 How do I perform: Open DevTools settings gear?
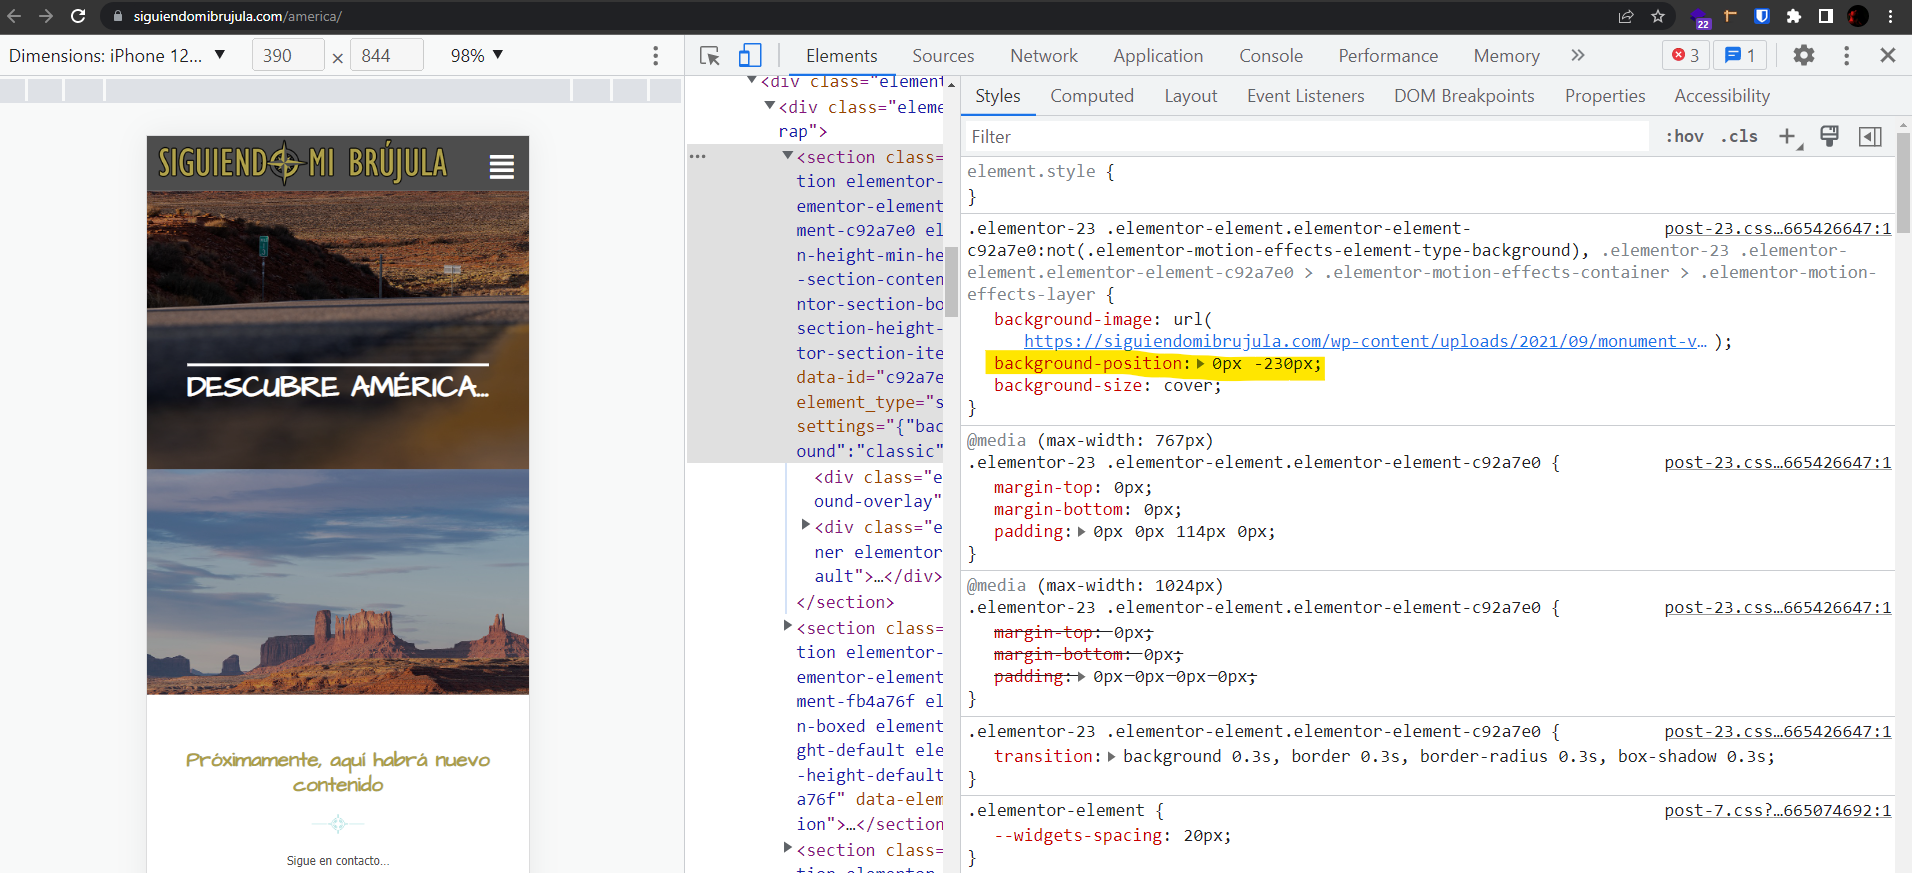click(1804, 56)
